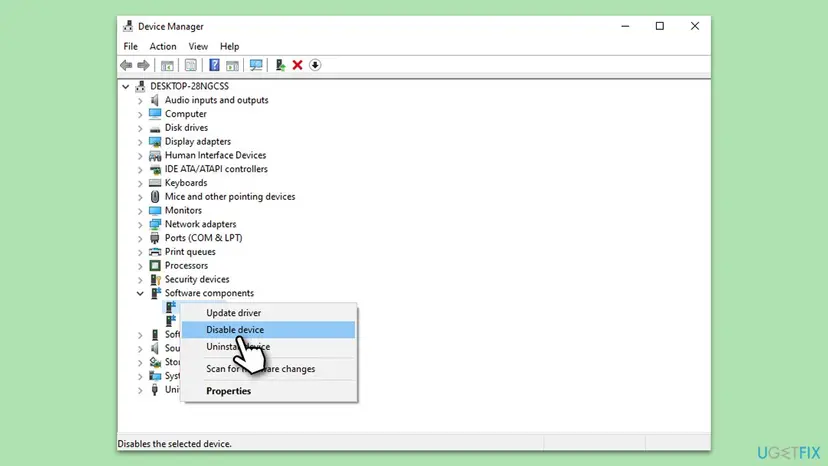Expand the Computer category arrow
The height and width of the screenshot is (466, 828).
[140, 114]
